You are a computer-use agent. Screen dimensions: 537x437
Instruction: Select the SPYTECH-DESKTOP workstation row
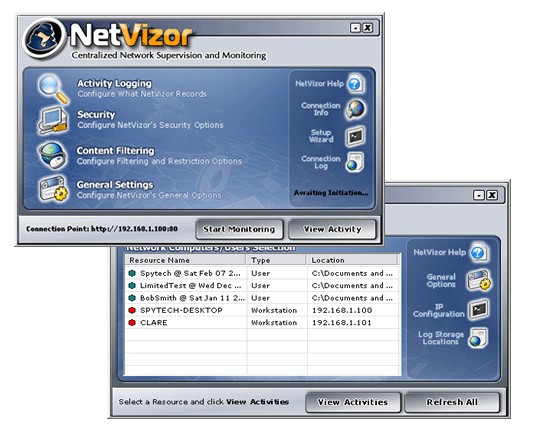point(262,310)
